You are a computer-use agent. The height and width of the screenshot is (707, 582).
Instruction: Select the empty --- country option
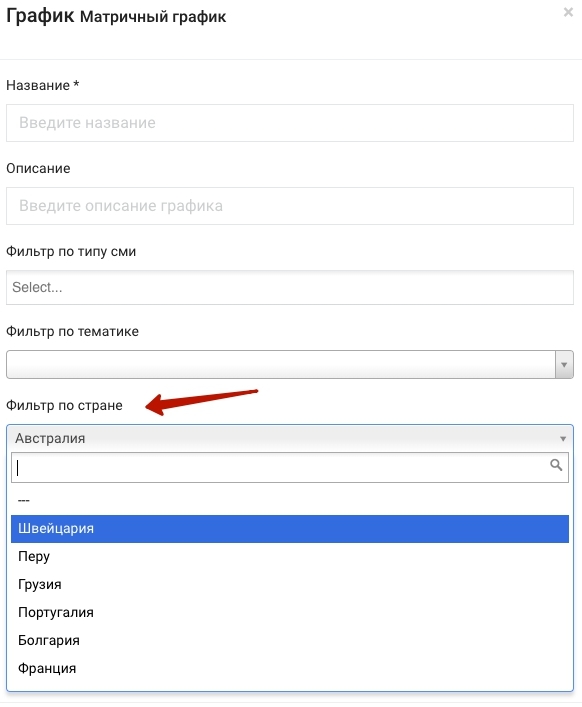pyautogui.click(x=290, y=500)
